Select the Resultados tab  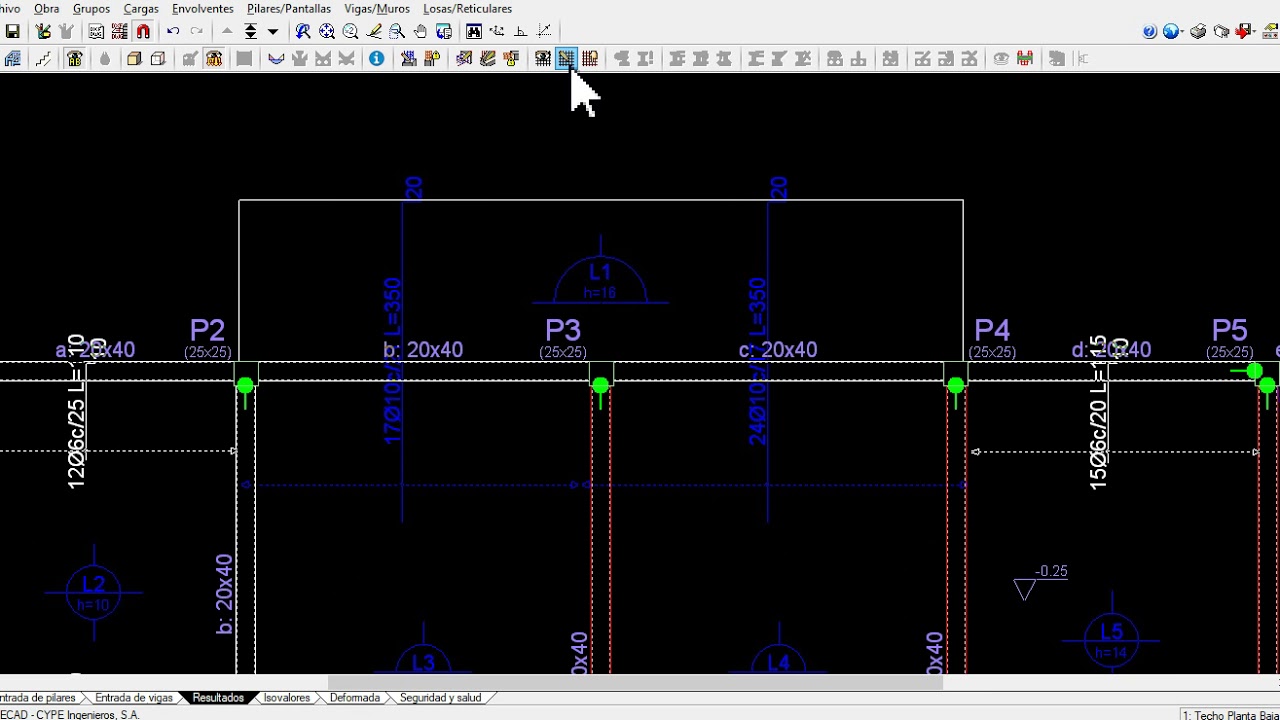[218, 698]
